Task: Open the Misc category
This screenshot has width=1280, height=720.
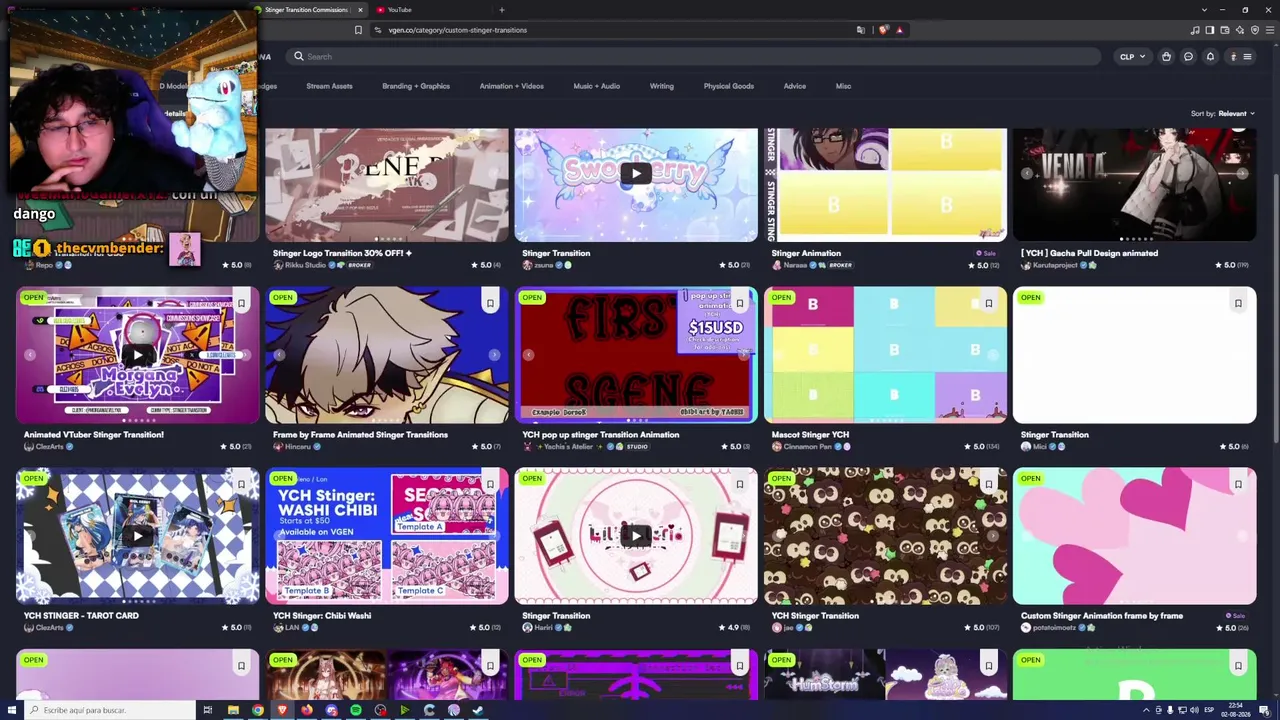Action: (844, 86)
